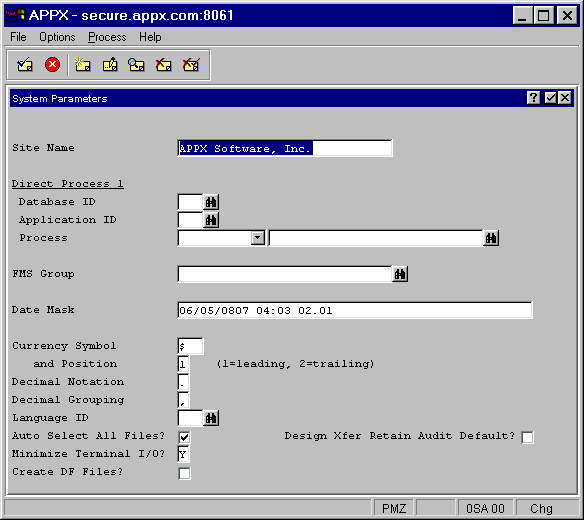Image resolution: width=584 pixels, height=520 pixels.
Task: Click the Decimal Notation field
Action: pos(183,382)
